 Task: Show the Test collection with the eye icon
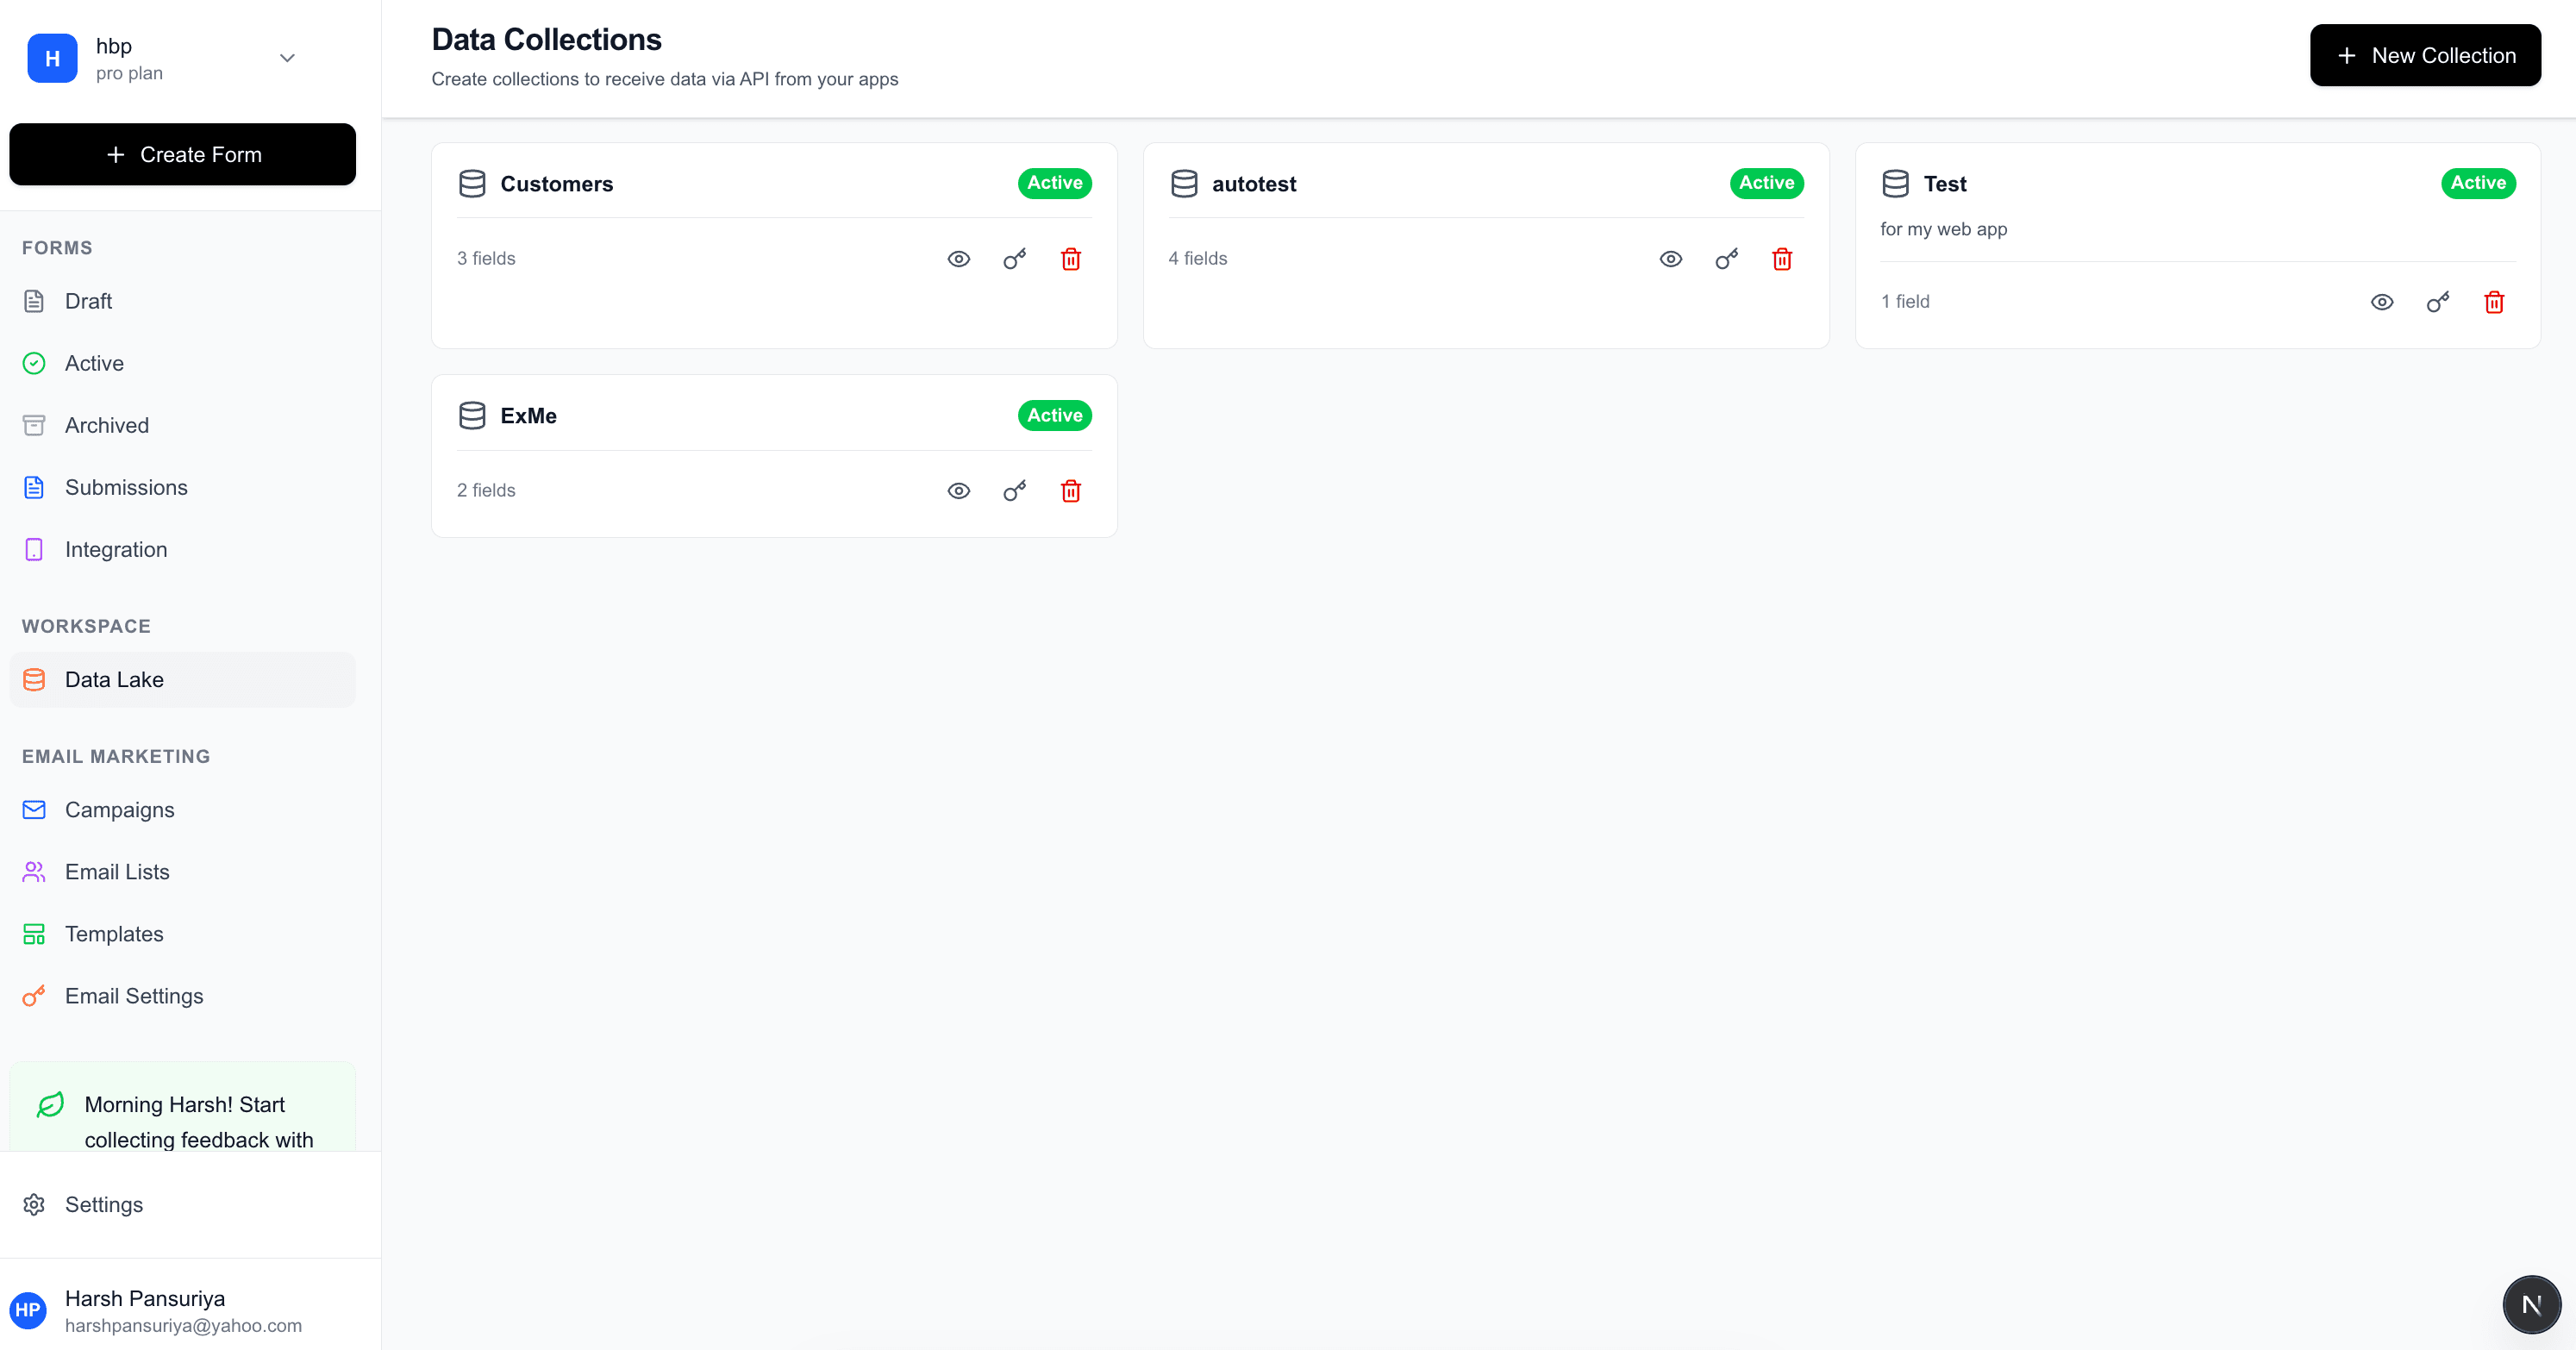tap(2382, 301)
